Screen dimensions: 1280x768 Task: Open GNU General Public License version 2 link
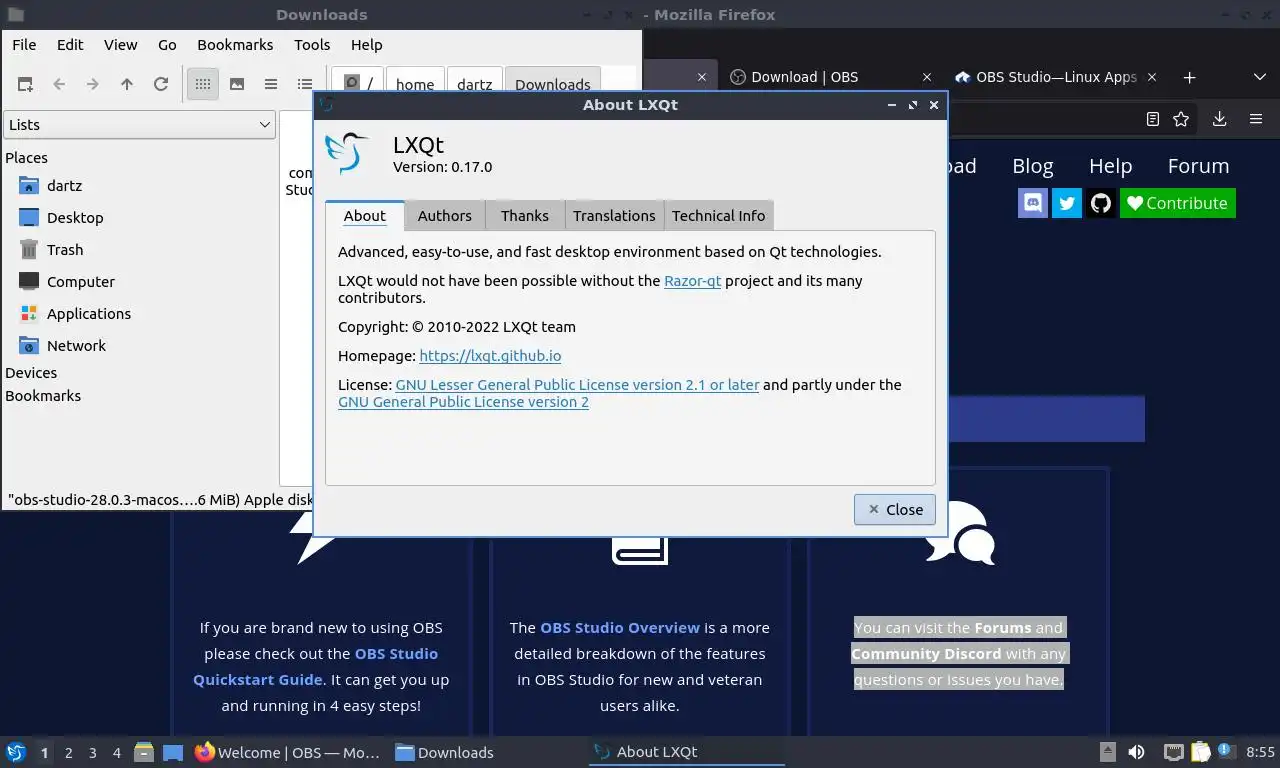pos(463,402)
